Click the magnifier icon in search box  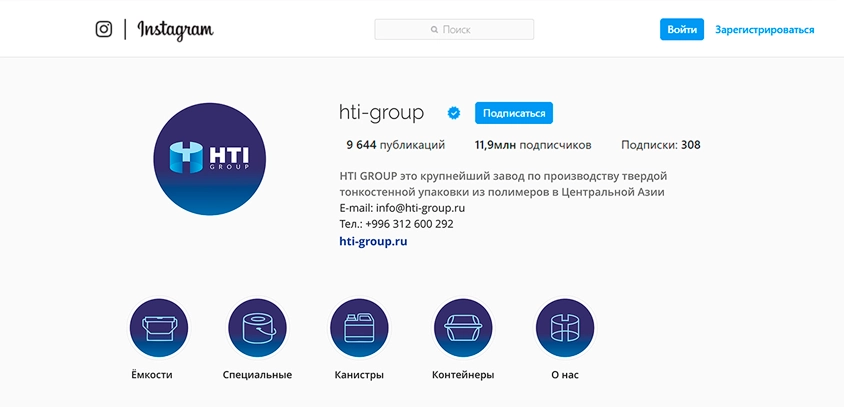pyautogui.click(x=434, y=30)
